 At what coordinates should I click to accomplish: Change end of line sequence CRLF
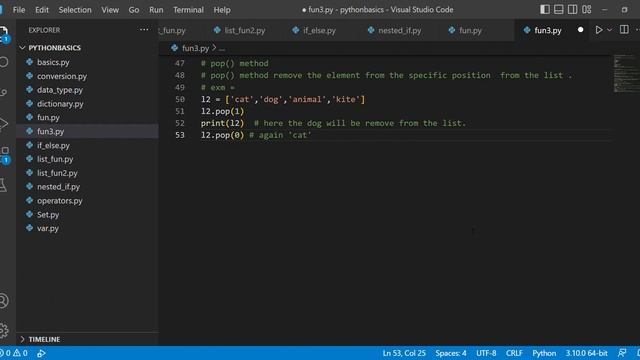[514, 353]
